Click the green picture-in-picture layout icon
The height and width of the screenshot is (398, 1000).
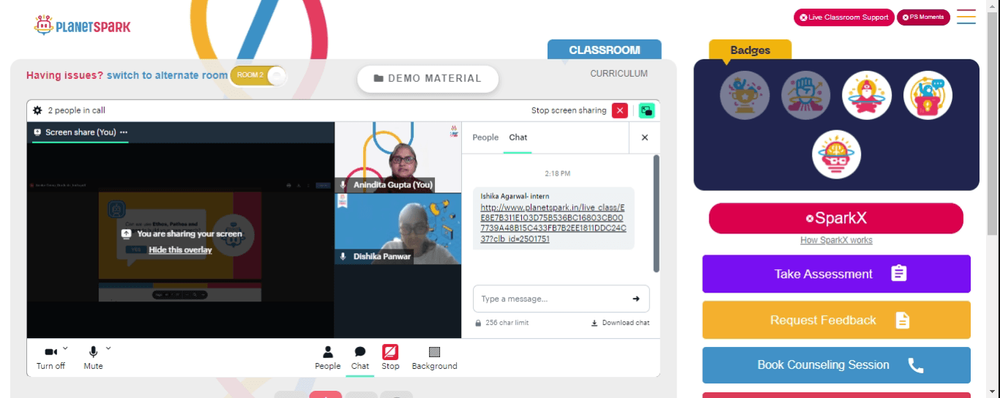tap(647, 110)
